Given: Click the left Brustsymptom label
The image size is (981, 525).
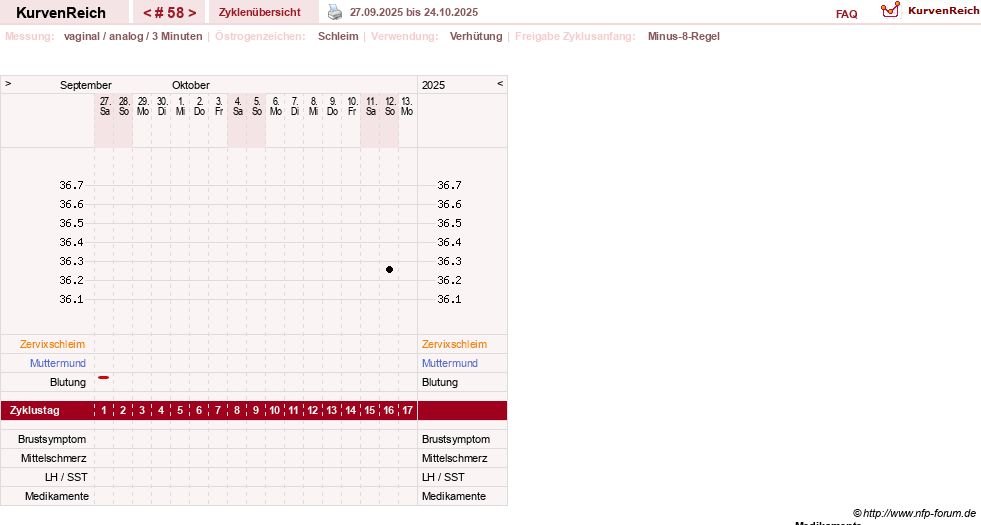Looking at the screenshot, I should [x=52, y=439].
